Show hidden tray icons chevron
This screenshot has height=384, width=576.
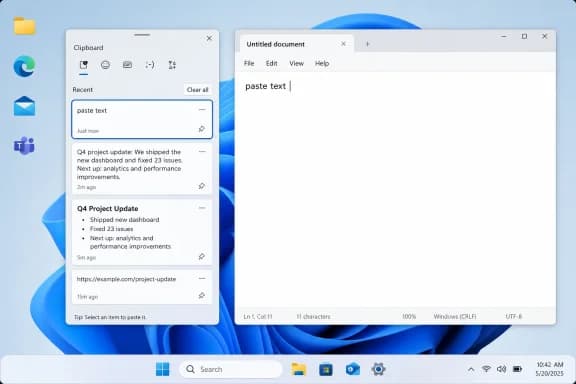[x=471, y=369]
